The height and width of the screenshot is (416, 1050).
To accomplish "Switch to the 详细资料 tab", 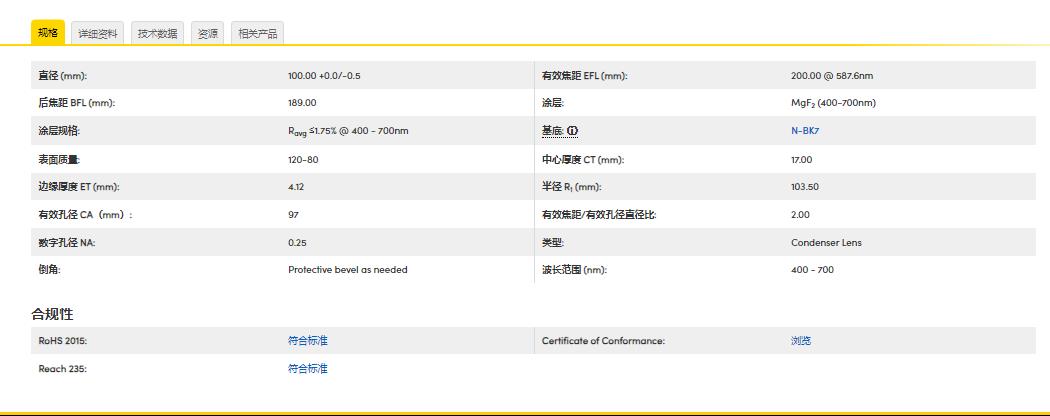I will tap(98, 33).
